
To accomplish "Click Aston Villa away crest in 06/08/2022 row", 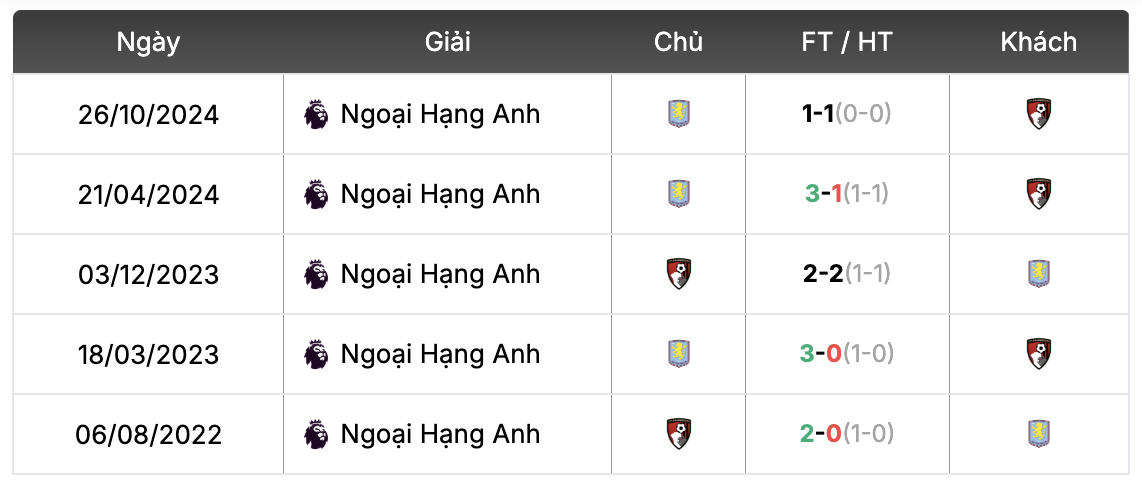I will 1039,435.
